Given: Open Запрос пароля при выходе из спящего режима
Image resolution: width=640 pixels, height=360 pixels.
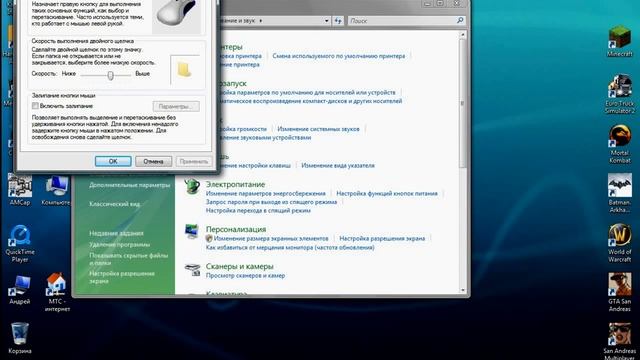Looking at the screenshot, I should coord(271,202).
